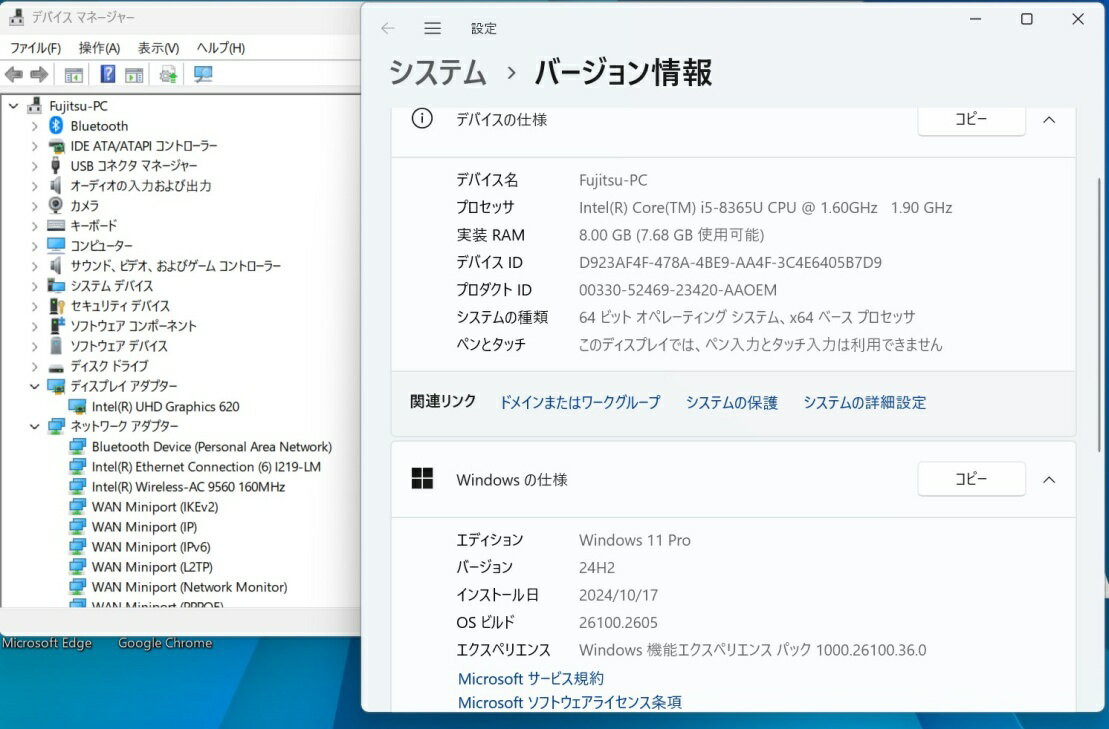1109x729 pixels.
Task: Open システムの詳細設定 link
Action: click(864, 403)
